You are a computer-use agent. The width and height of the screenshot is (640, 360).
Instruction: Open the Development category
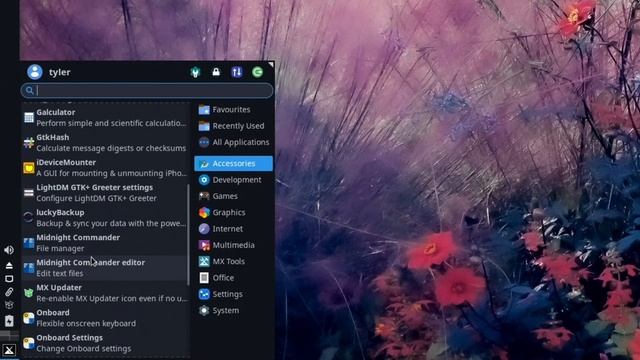pyautogui.click(x=233, y=180)
